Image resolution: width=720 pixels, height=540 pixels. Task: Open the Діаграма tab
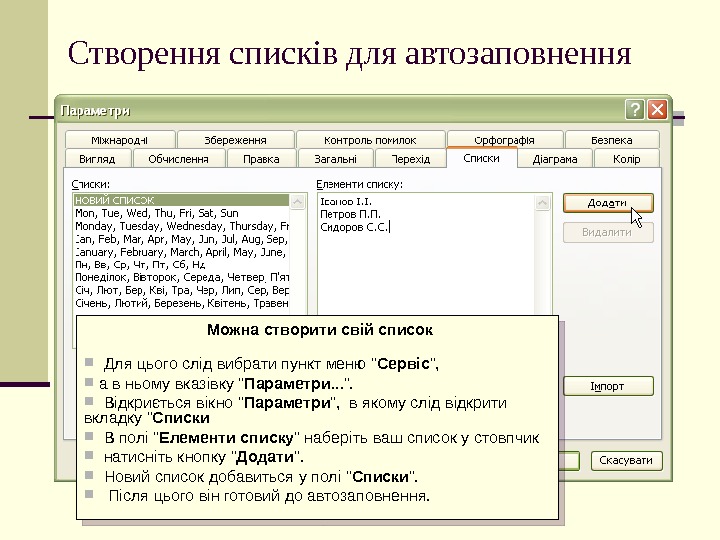(x=555, y=159)
